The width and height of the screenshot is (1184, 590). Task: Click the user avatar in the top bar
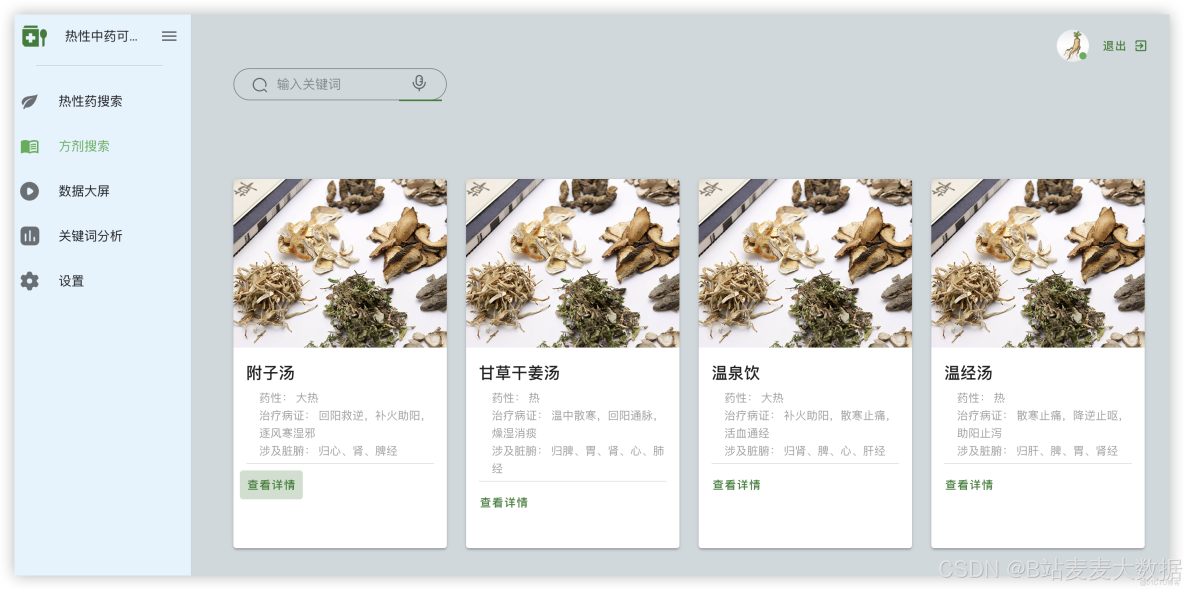[1071, 44]
